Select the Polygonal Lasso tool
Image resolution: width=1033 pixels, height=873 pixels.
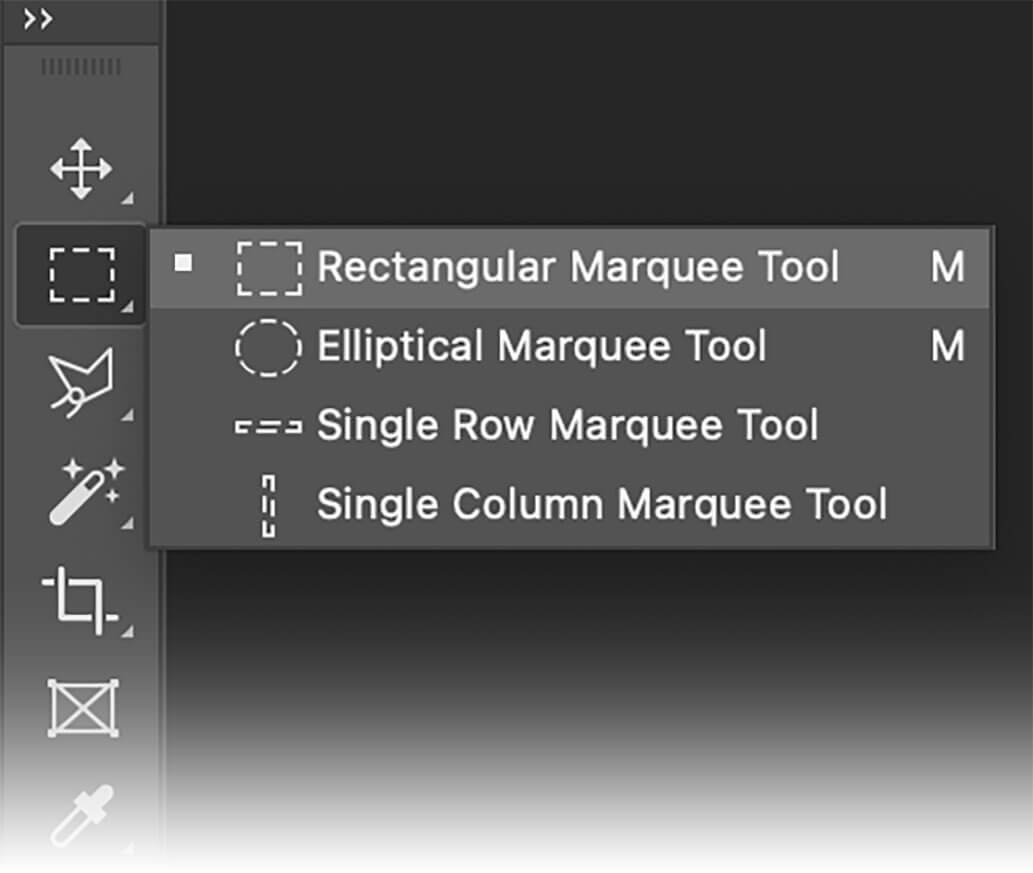tap(81, 381)
